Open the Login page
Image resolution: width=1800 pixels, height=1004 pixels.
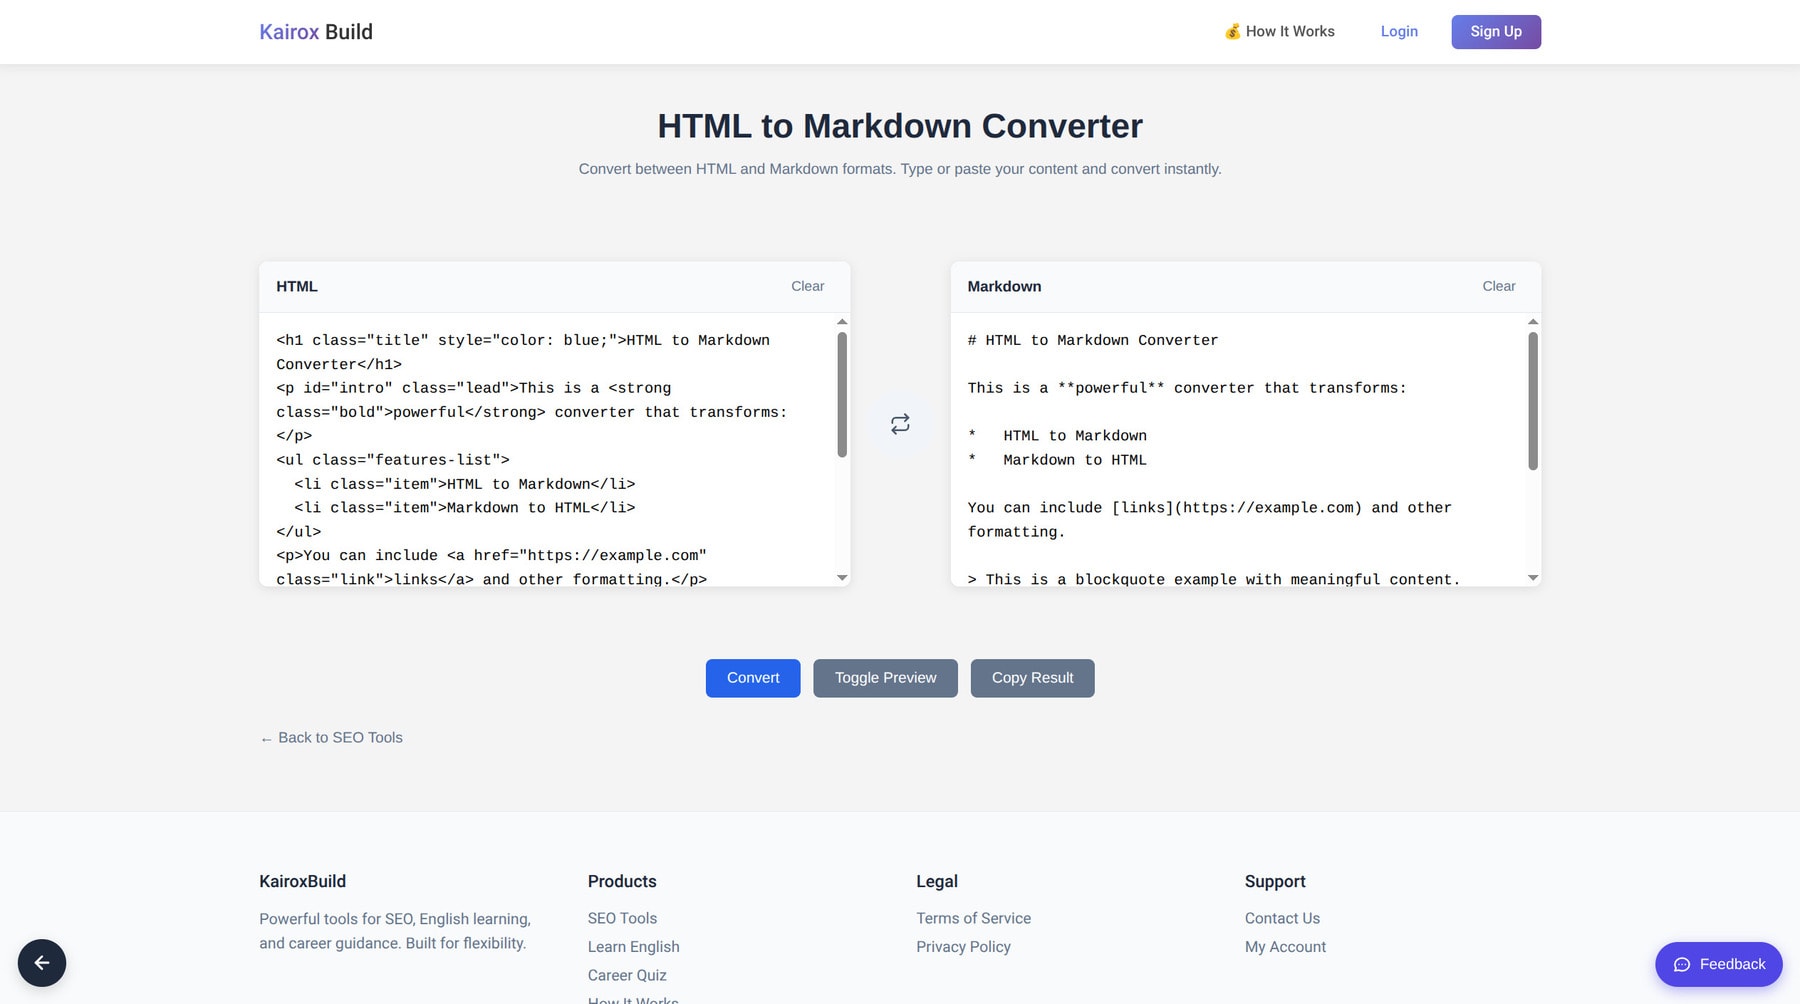coord(1398,31)
